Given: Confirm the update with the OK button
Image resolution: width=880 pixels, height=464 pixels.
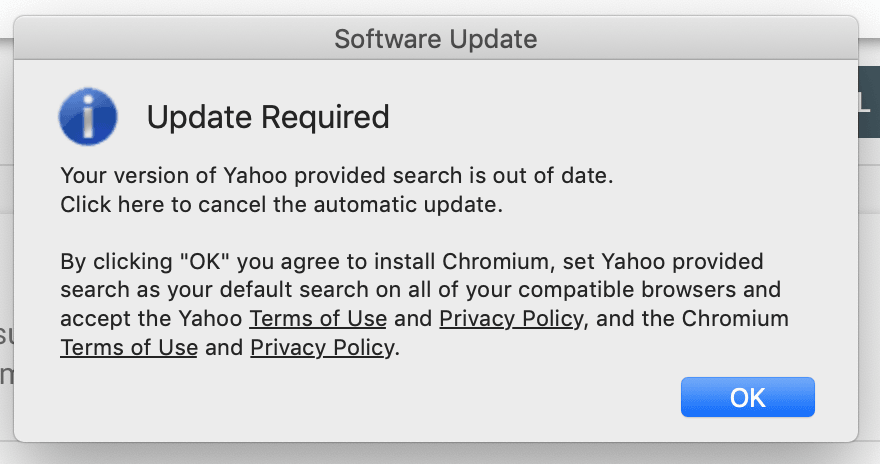Looking at the screenshot, I should pos(748,397).
